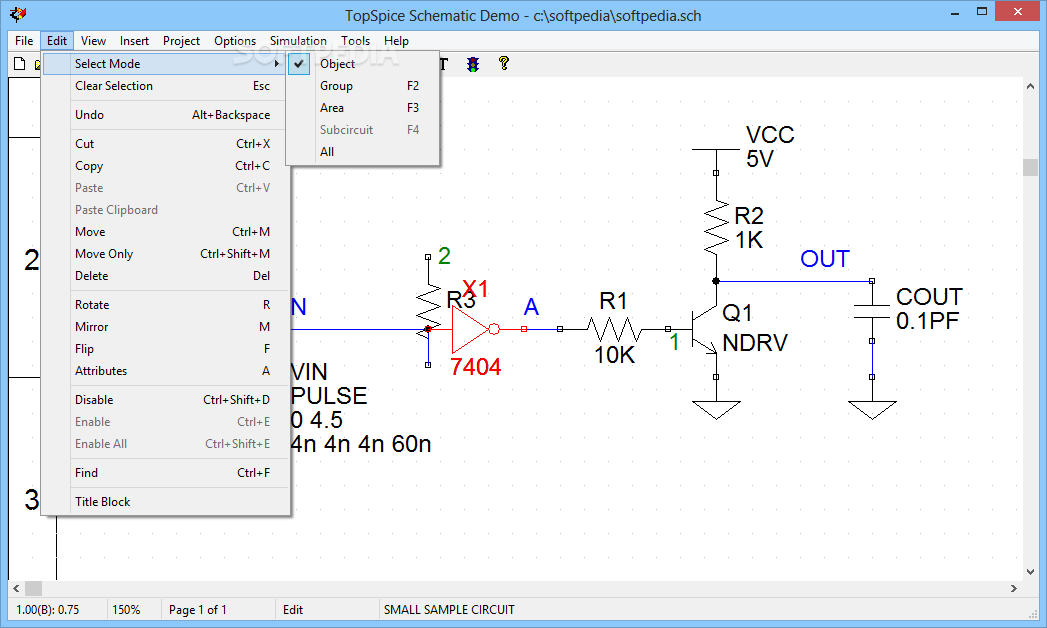Click the horizontal scrollbar thumb

[33, 589]
